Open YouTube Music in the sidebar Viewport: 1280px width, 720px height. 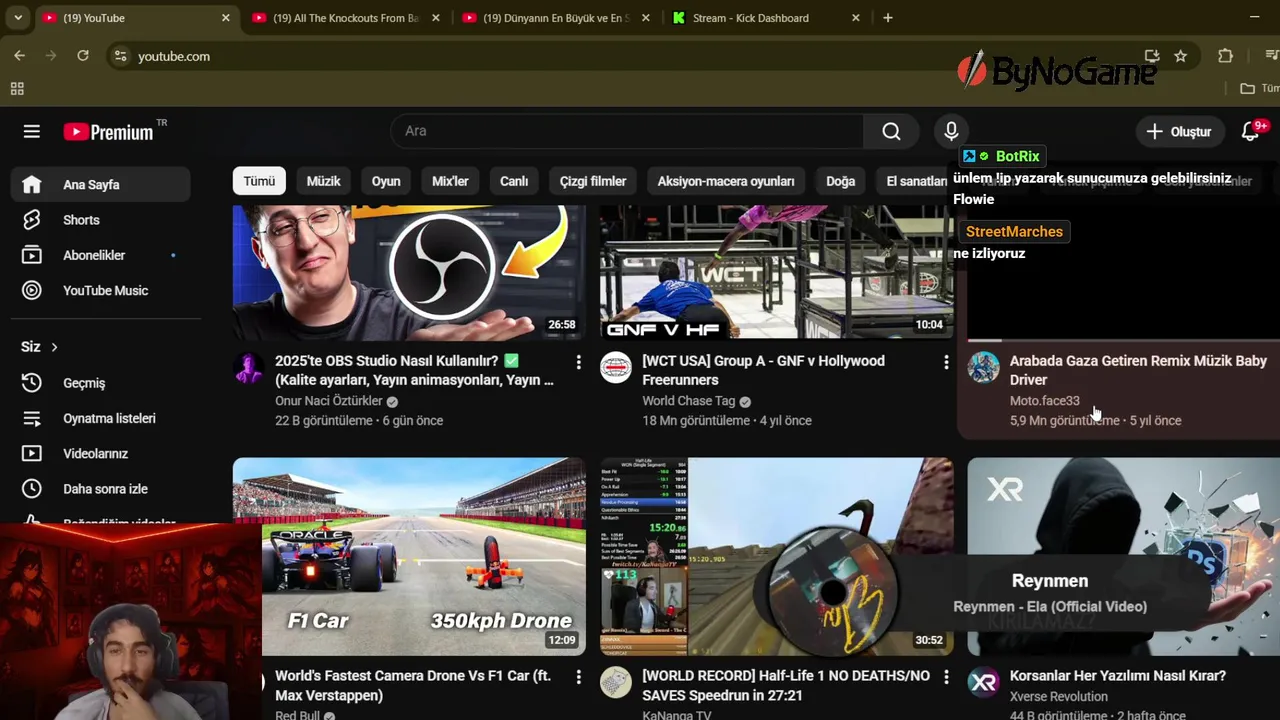pyautogui.click(x=100, y=290)
